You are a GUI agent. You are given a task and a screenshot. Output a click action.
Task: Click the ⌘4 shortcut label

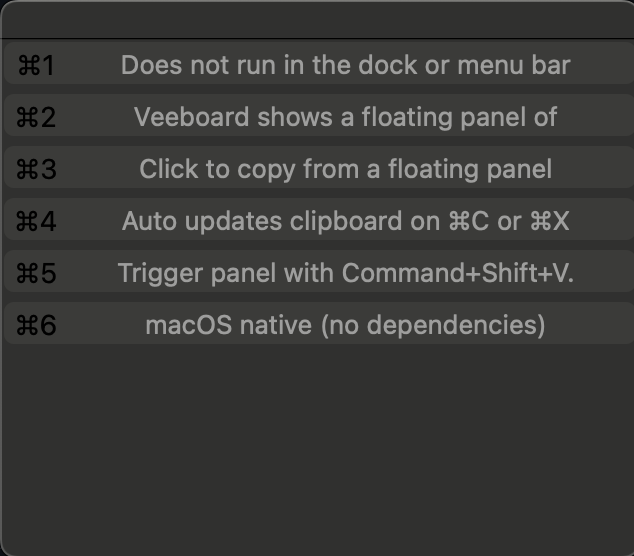(x=36, y=221)
